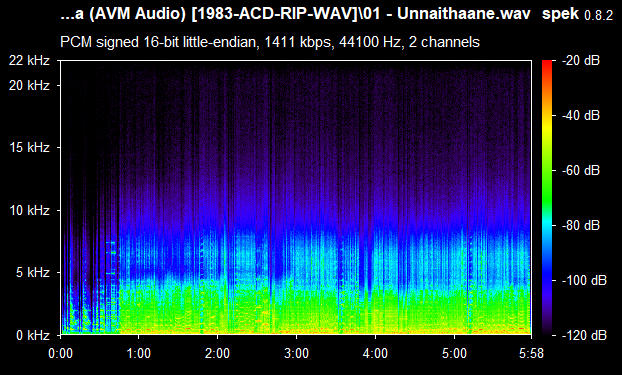Click the -20 dB legend label
Viewport: 622px width, 375px height.
pos(581,61)
